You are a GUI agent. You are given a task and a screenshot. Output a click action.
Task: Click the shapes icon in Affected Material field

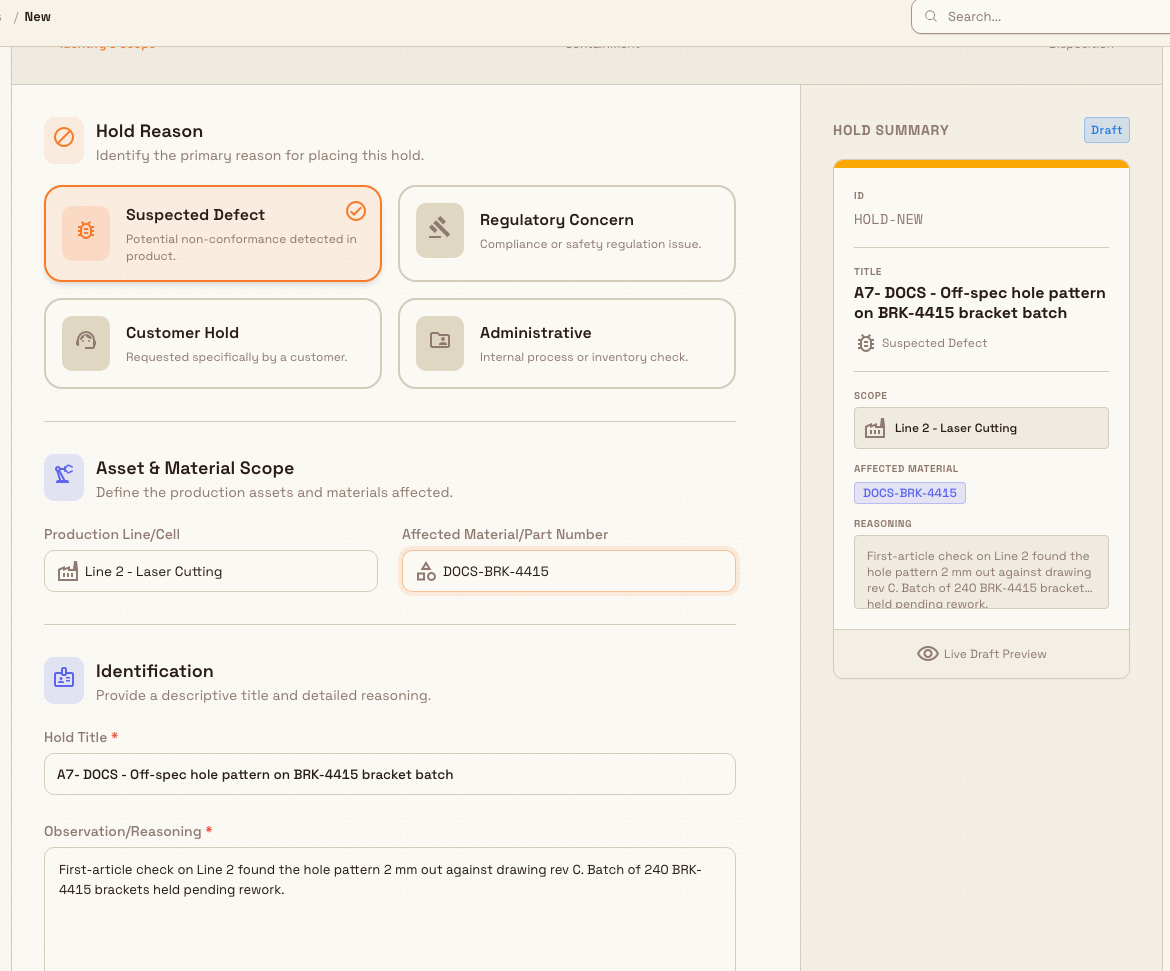pos(426,572)
